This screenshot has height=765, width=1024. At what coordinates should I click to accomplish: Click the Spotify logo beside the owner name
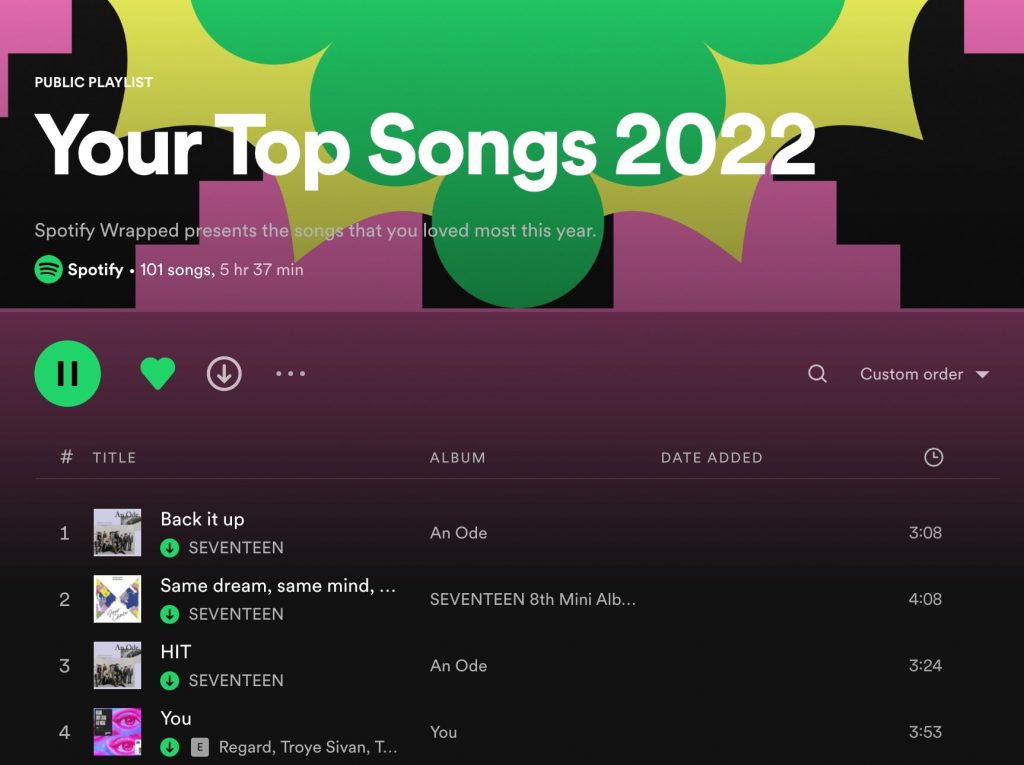click(48, 269)
